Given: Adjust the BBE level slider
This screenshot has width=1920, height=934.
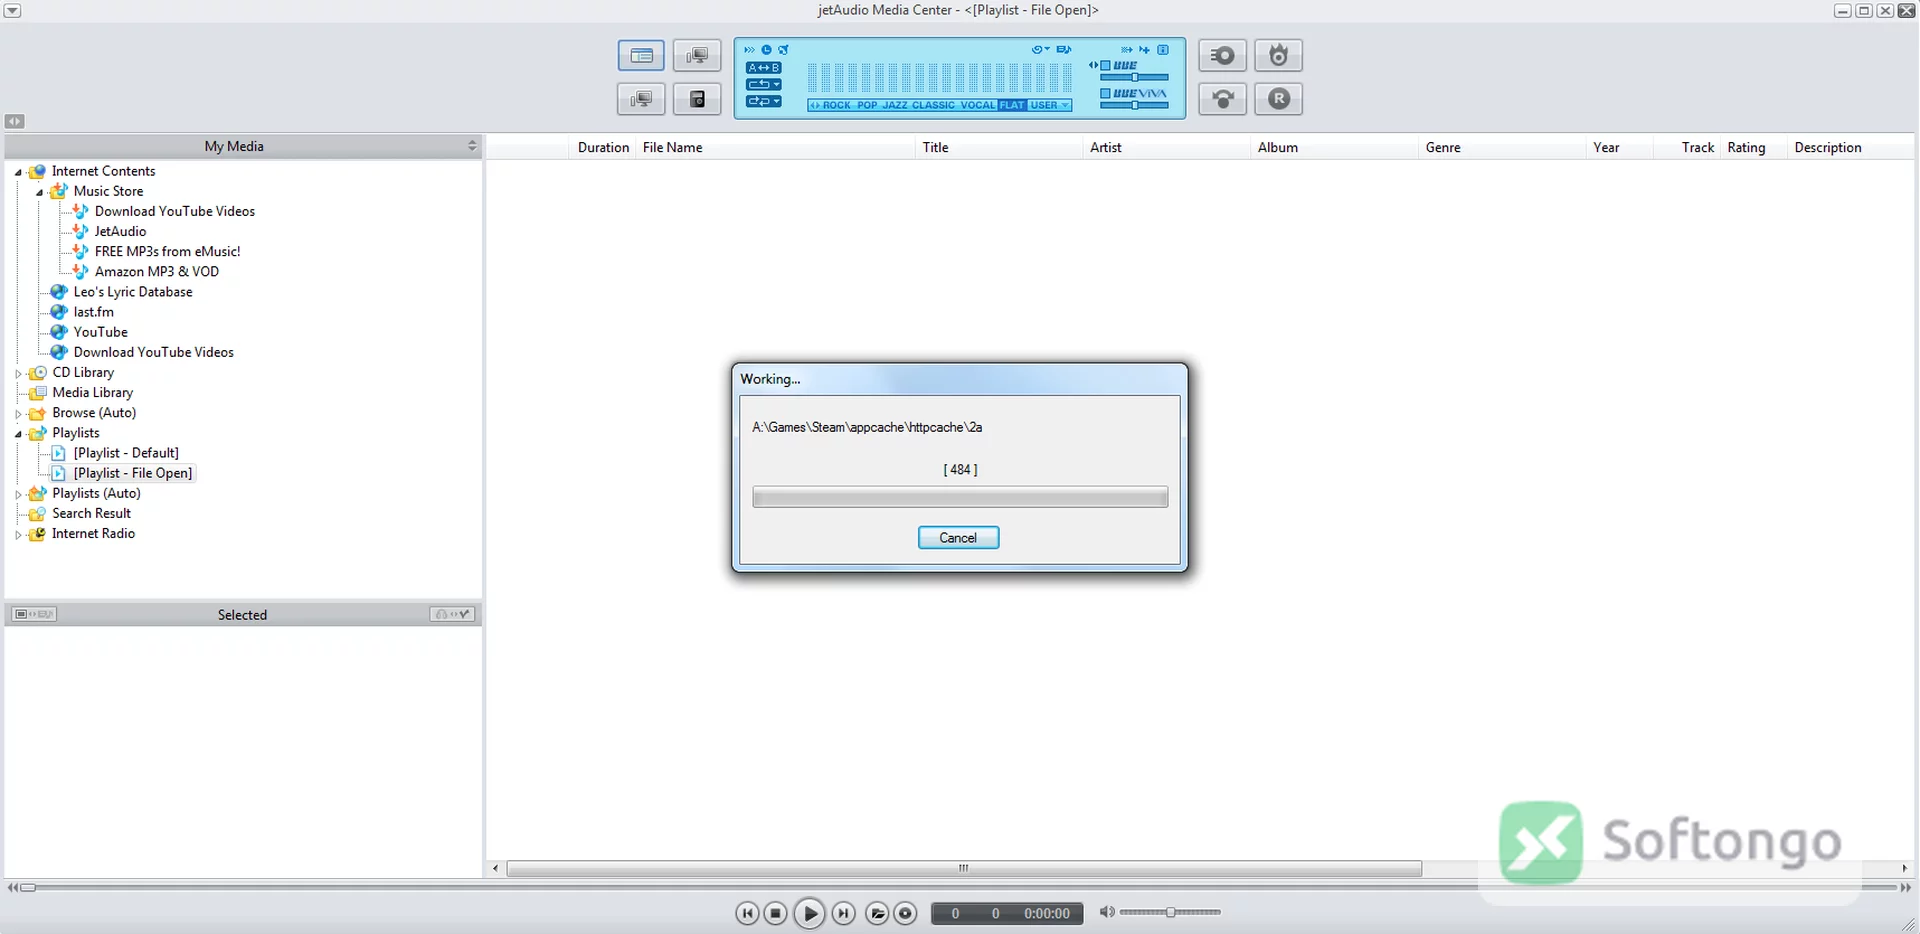Looking at the screenshot, I should click(1134, 77).
